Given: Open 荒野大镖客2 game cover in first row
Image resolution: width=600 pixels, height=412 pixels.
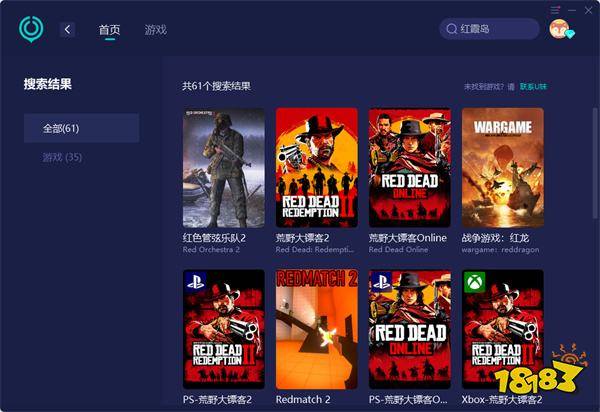Looking at the screenshot, I should 316,167.
